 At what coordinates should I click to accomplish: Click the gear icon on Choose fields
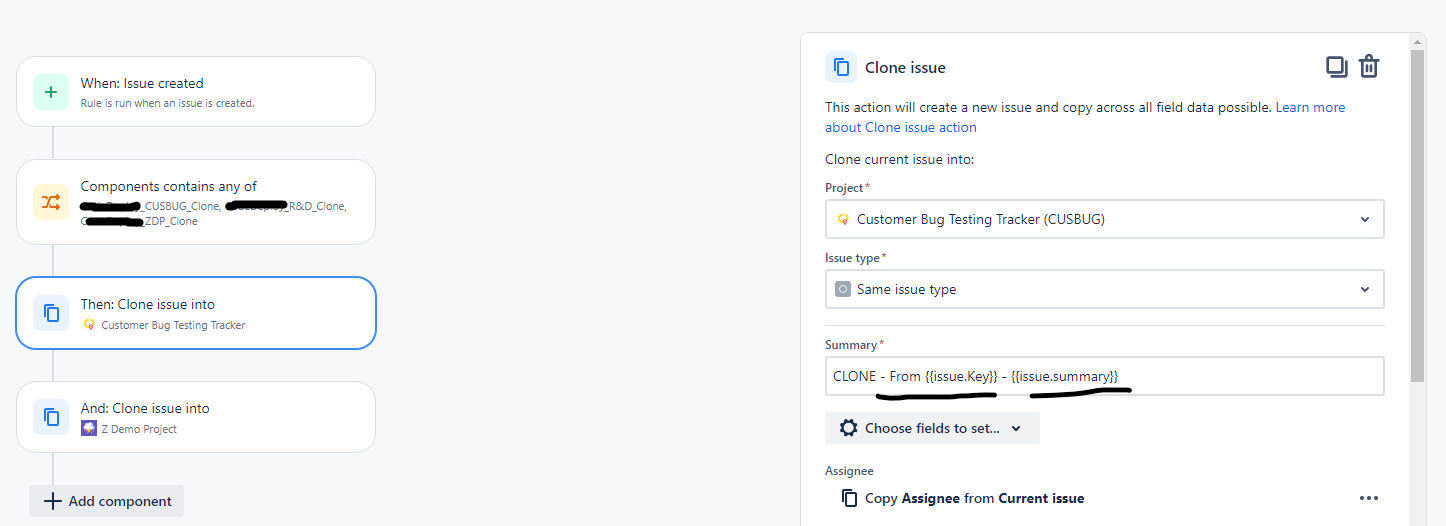[849, 428]
